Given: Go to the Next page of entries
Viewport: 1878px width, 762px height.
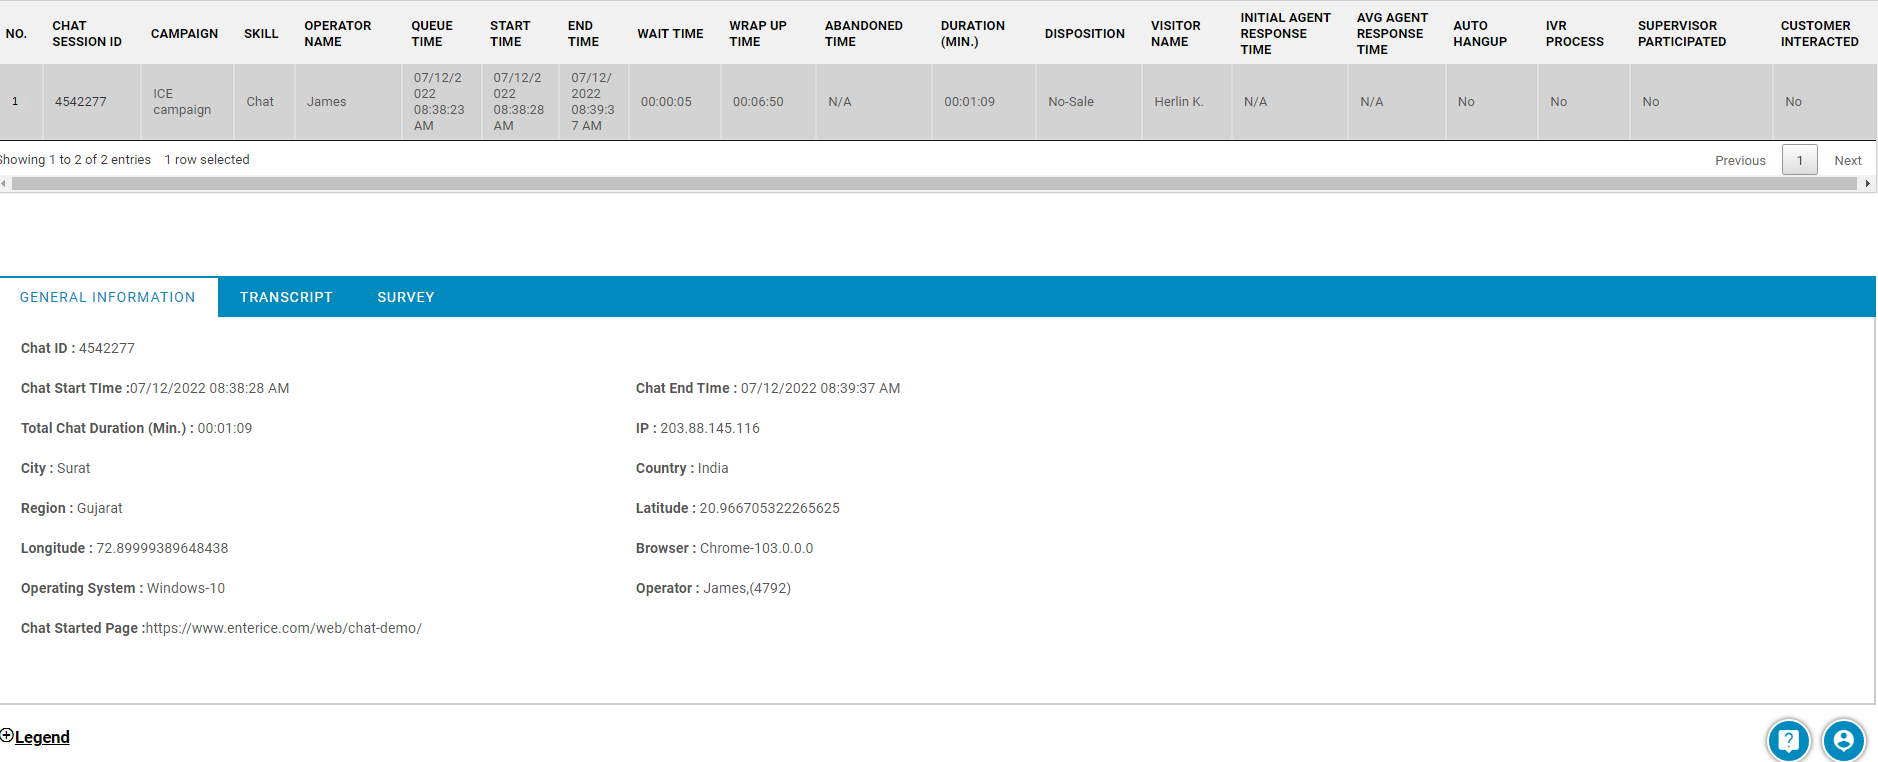Looking at the screenshot, I should coord(1847,160).
